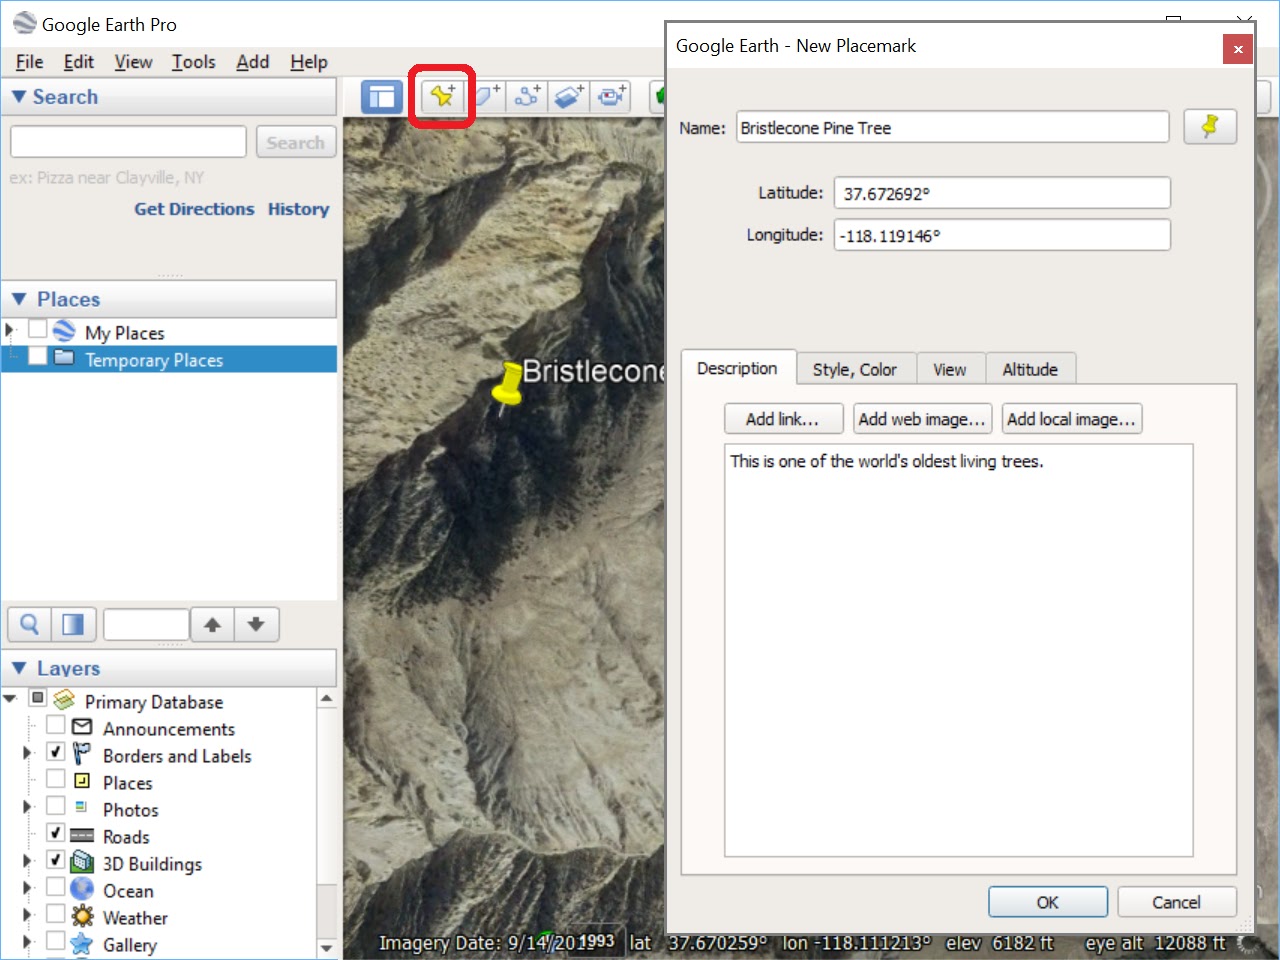Open the File menu
The height and width of the screenshot is (960, 1280).
29,62
